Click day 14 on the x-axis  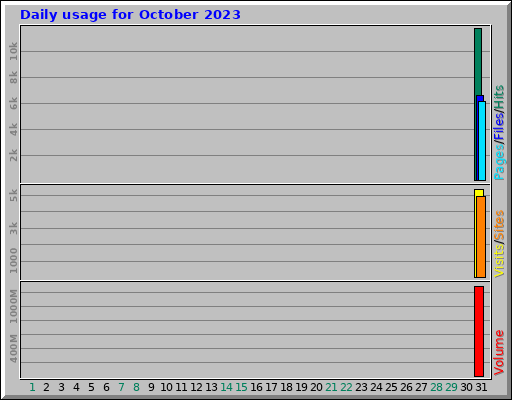[226, 387]
